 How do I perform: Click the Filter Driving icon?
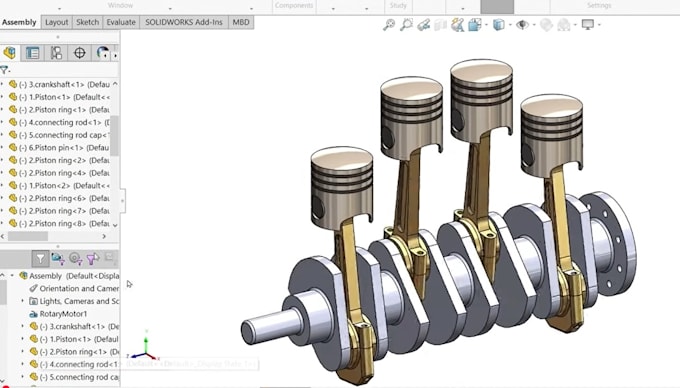click(75, 259)
